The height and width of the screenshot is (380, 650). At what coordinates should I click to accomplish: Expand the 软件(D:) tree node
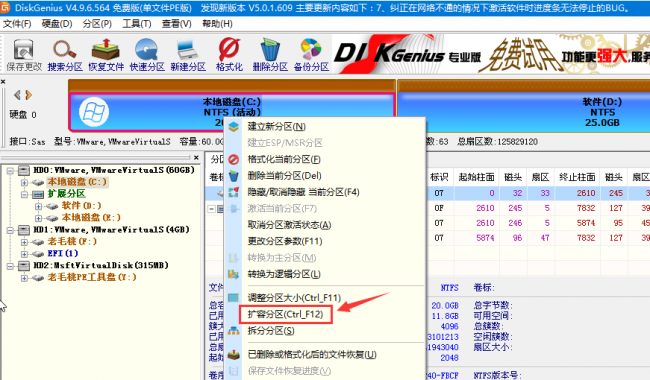point(39,206)
